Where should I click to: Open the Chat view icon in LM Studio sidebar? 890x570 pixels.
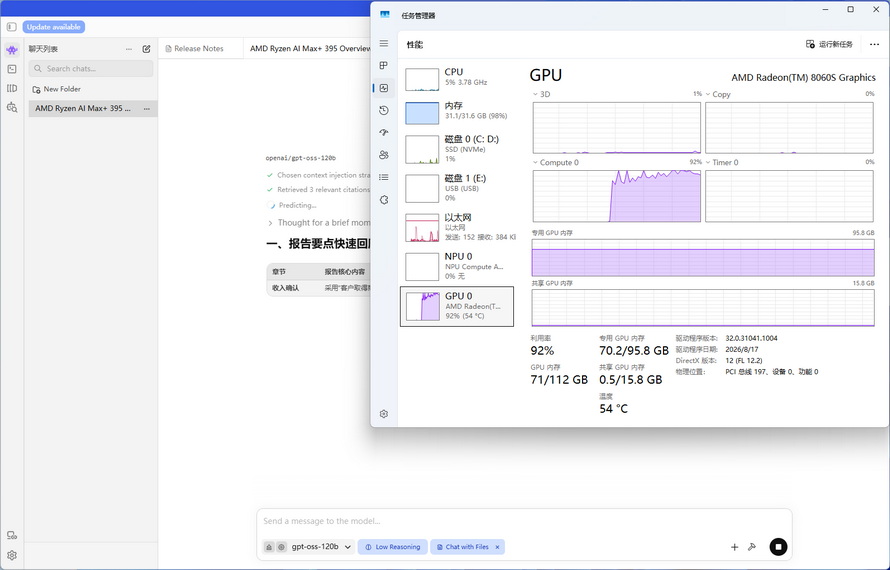click(x=12, y=50)
